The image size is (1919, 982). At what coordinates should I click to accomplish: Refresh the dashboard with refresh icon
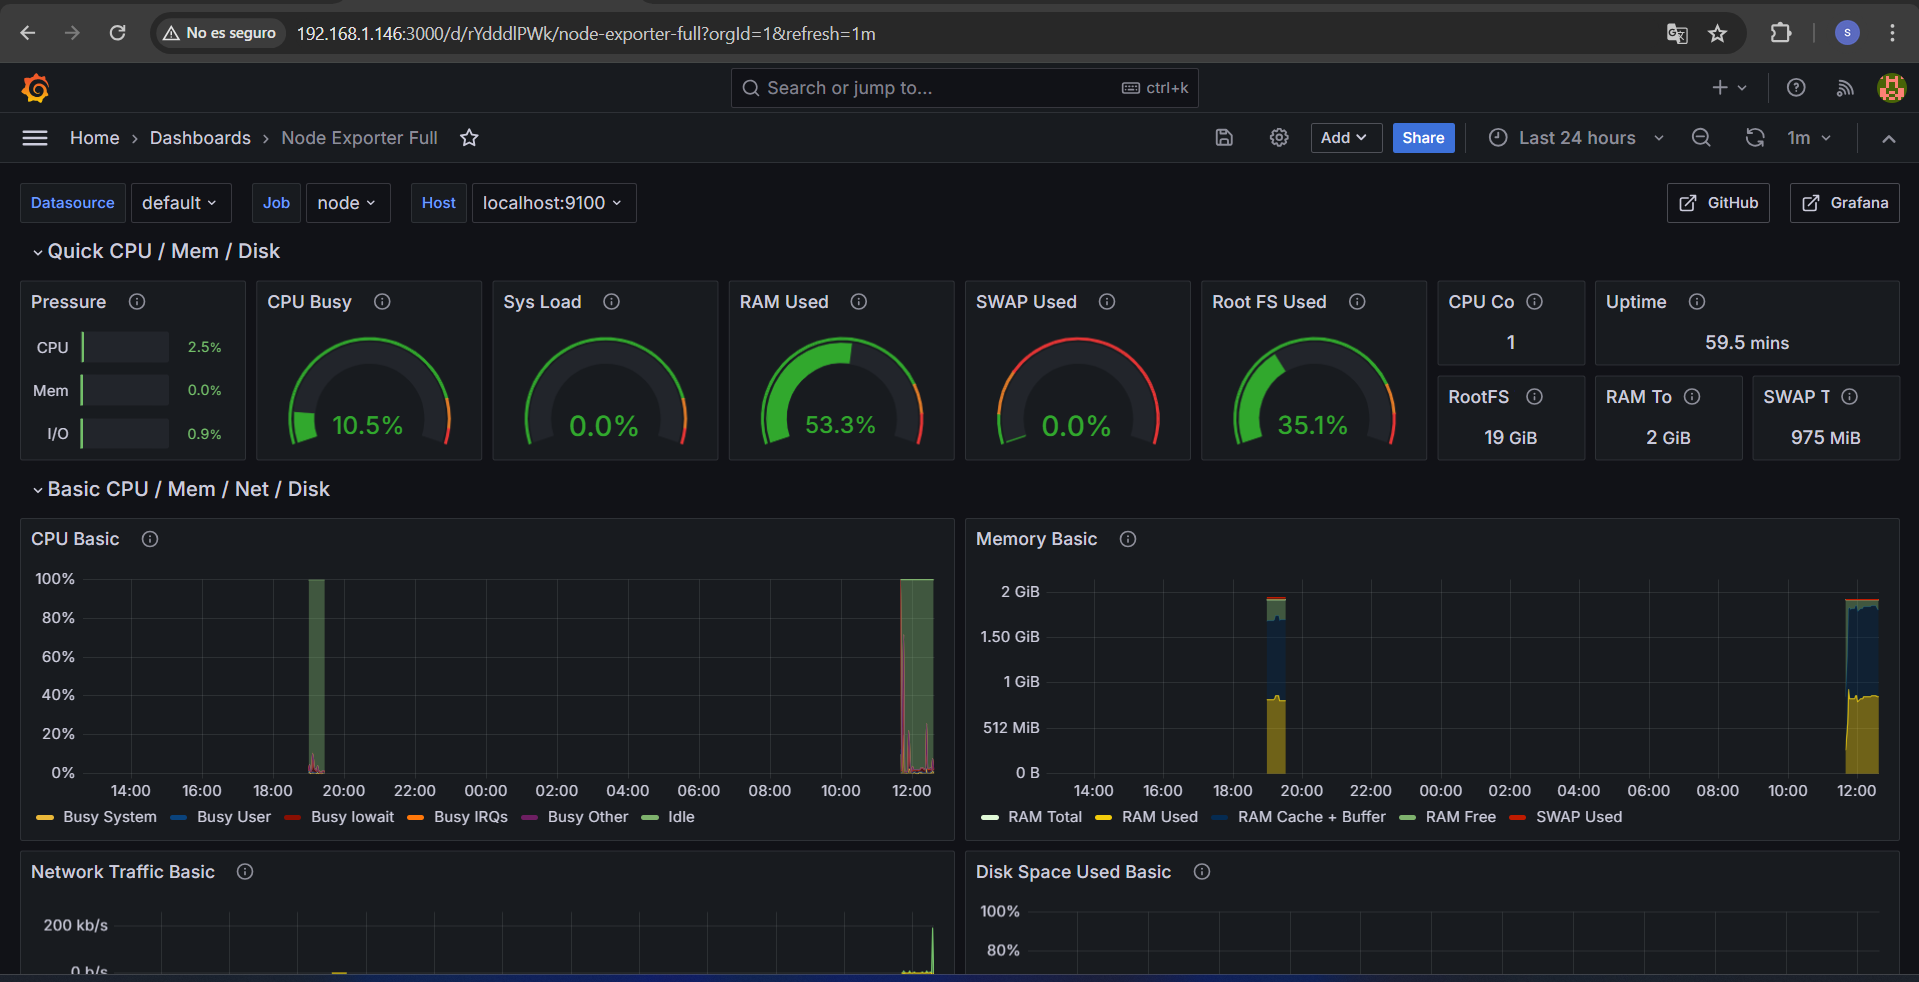[1755, 138]
